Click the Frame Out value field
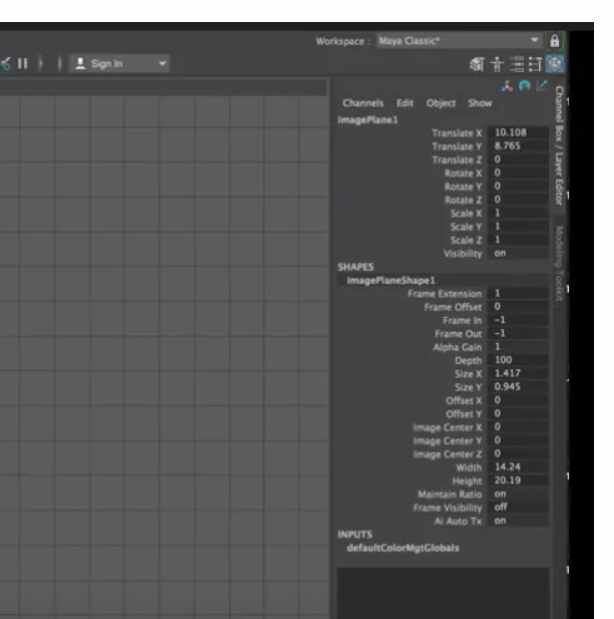Screen dimensions: 614x619 518,334
